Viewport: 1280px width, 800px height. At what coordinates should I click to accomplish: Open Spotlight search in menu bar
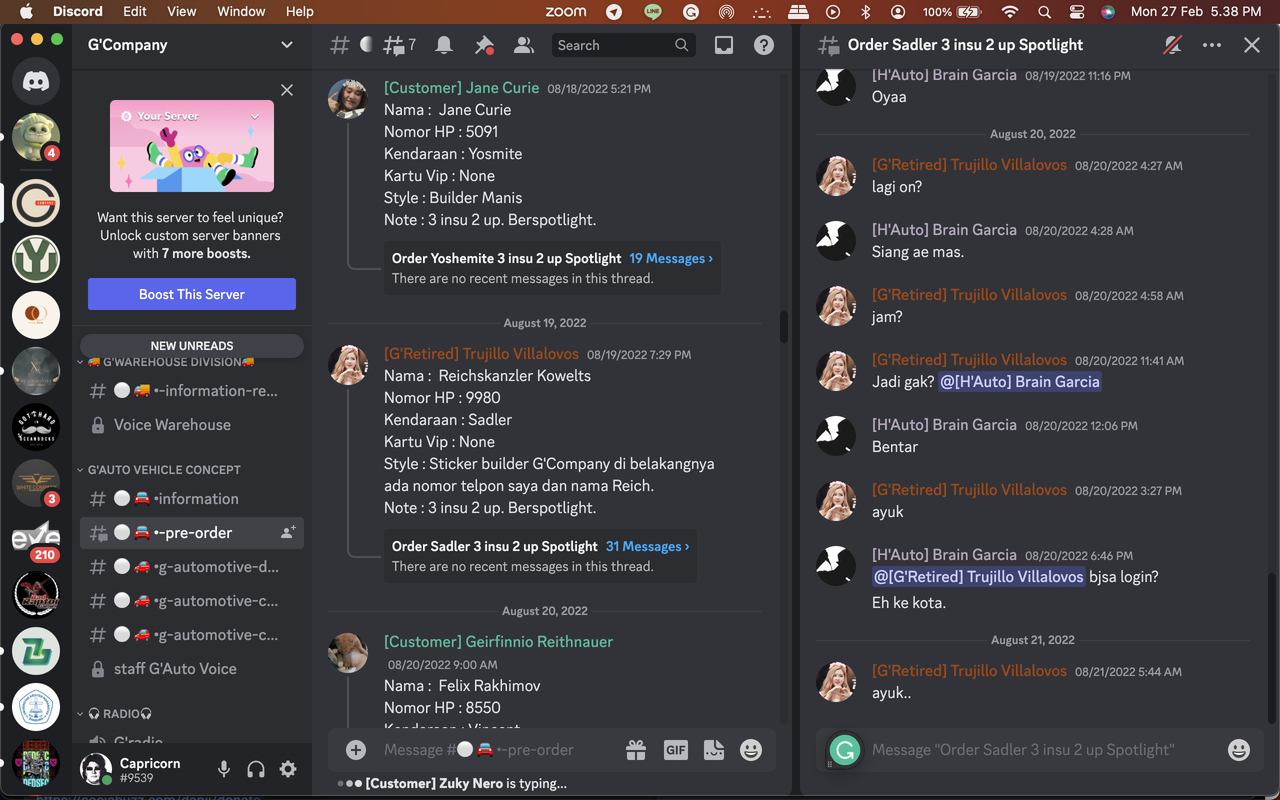[x=1044, y=12]
